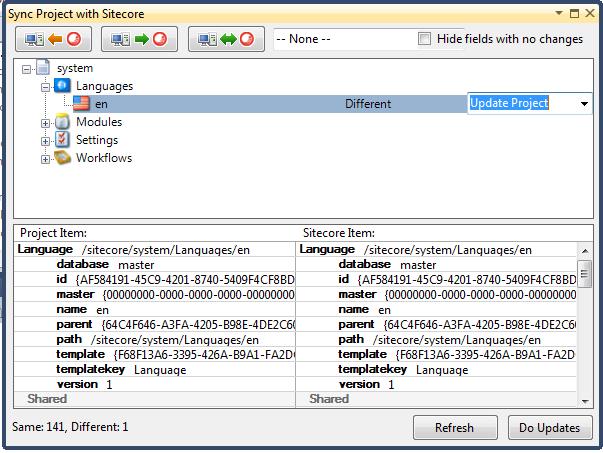Expand the Workflows tree node
The image size is (603, 453).
coord(45,159)
